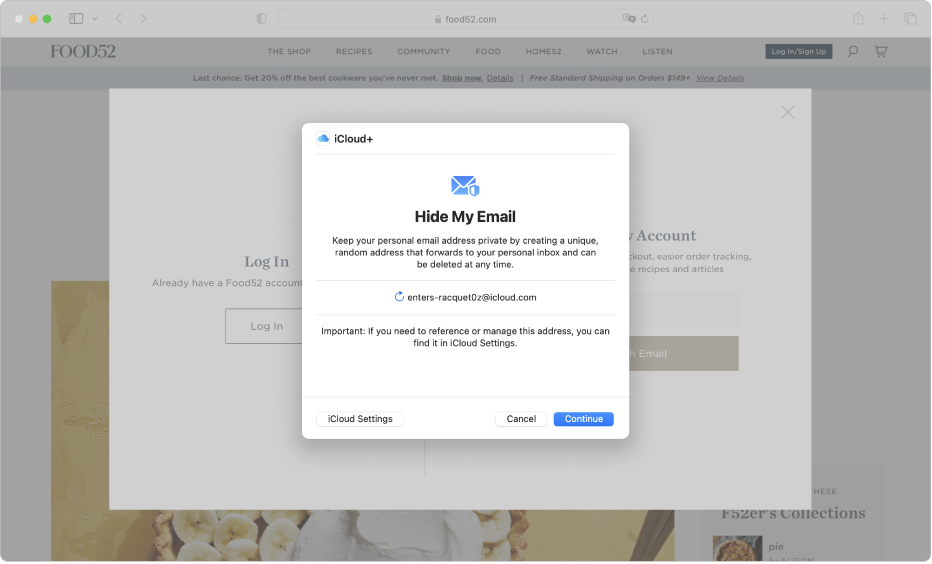Open the sidebar dropdown chevron
Image resolution: width=932 pixels, height=564 pixels.
point(94,19)
